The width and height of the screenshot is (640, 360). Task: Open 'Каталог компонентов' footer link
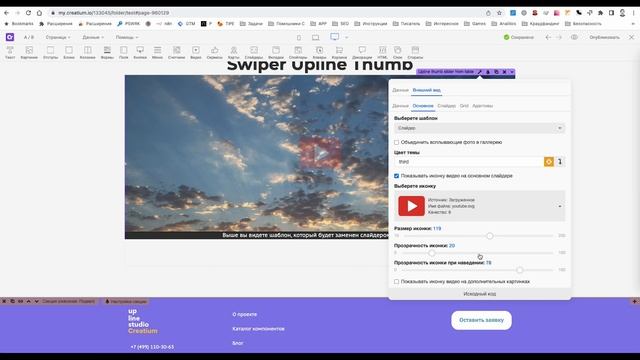click(258, 329)
